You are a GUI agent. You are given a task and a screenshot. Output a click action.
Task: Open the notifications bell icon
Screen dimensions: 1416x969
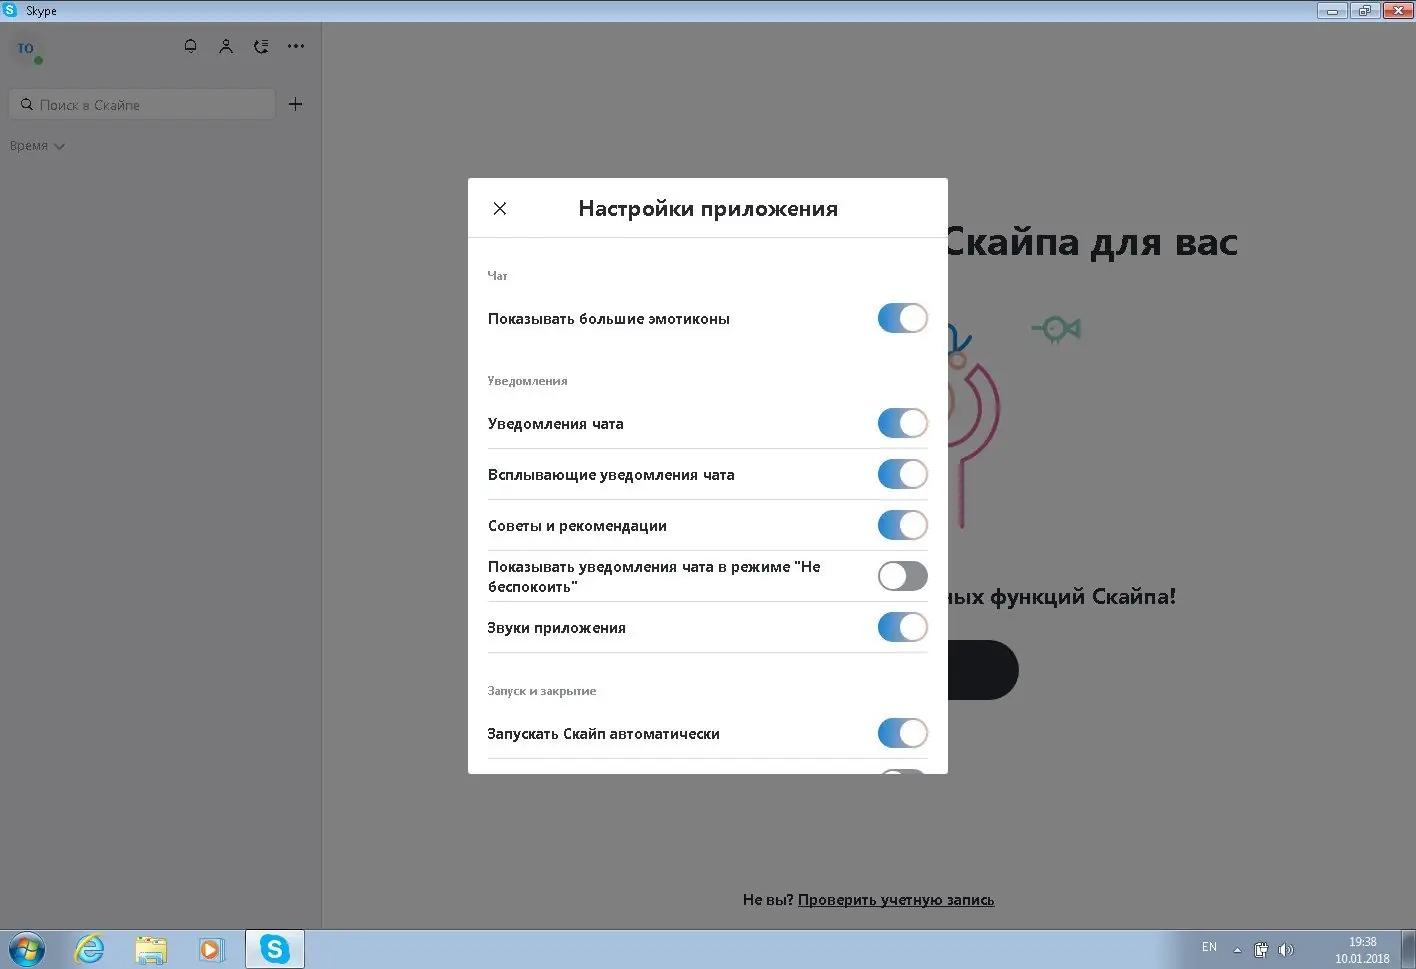click(190, 45)
